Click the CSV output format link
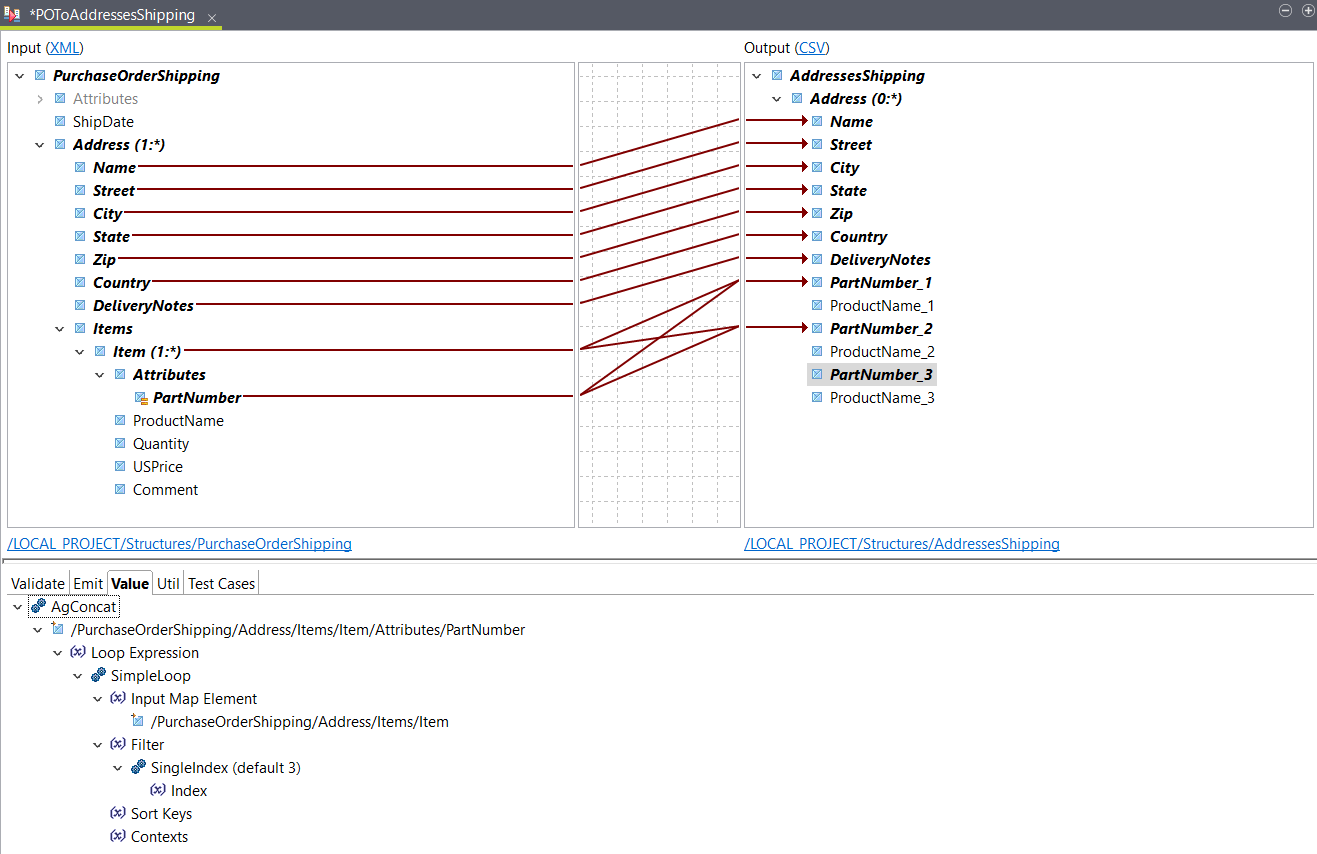This screenshot has width=1317, height=854. tap(811, 47)
